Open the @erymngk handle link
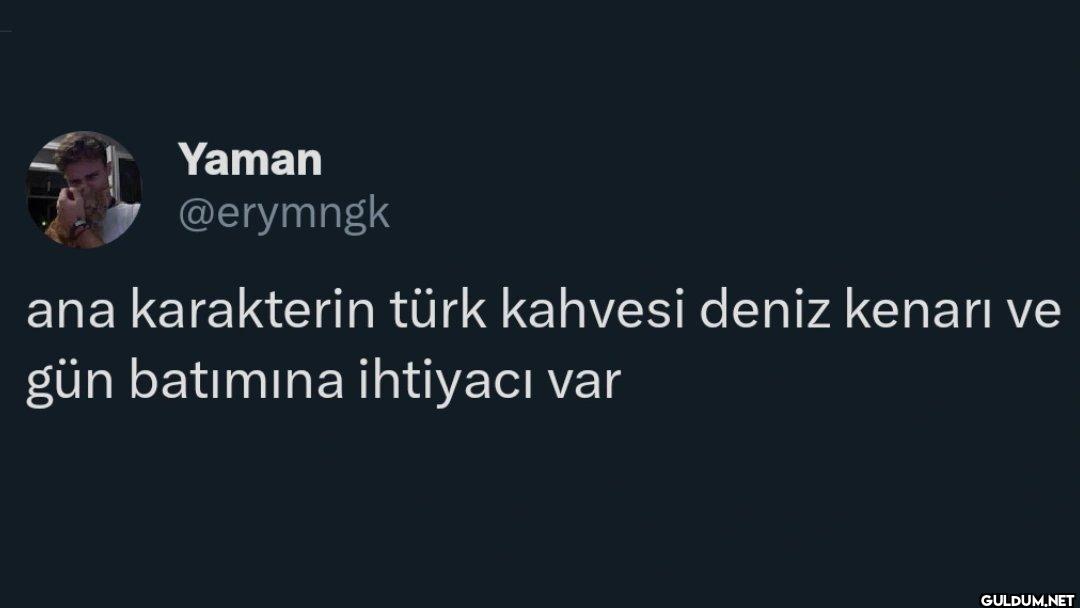Image resolution: width=1080 pixels, height=608 pixels. pos(284,214)
